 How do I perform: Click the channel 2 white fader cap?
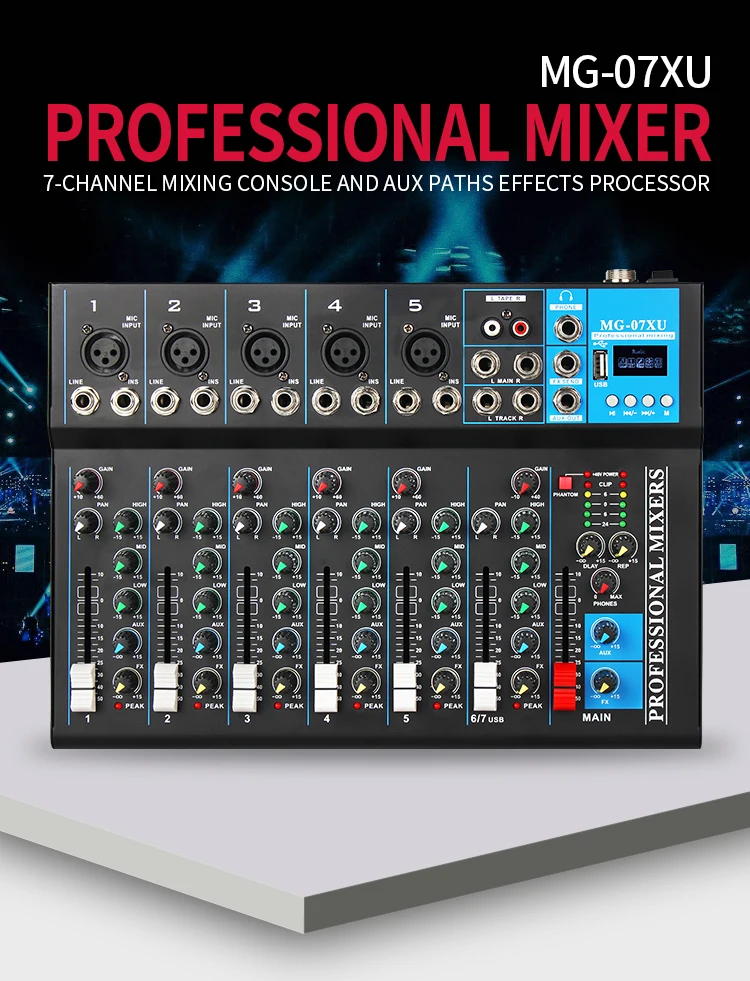click(x=165, y=687)
